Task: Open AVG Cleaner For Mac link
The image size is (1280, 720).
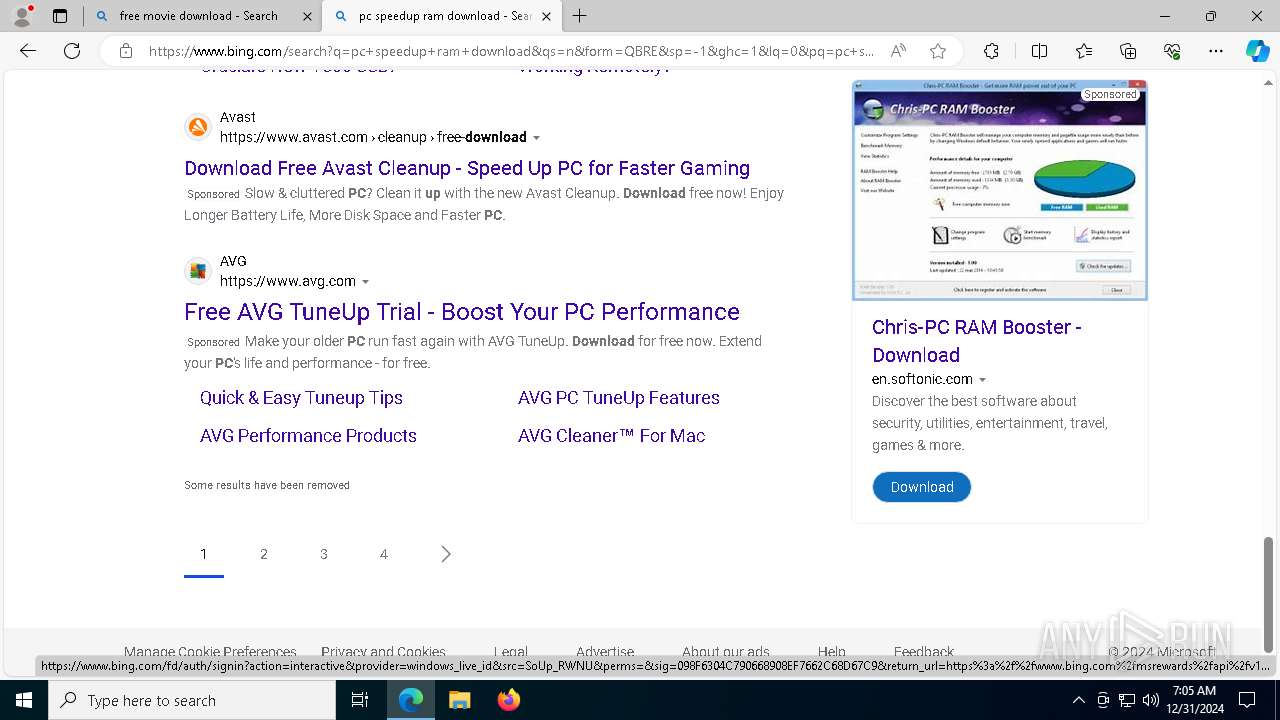Action: click(x=611, y=436)
